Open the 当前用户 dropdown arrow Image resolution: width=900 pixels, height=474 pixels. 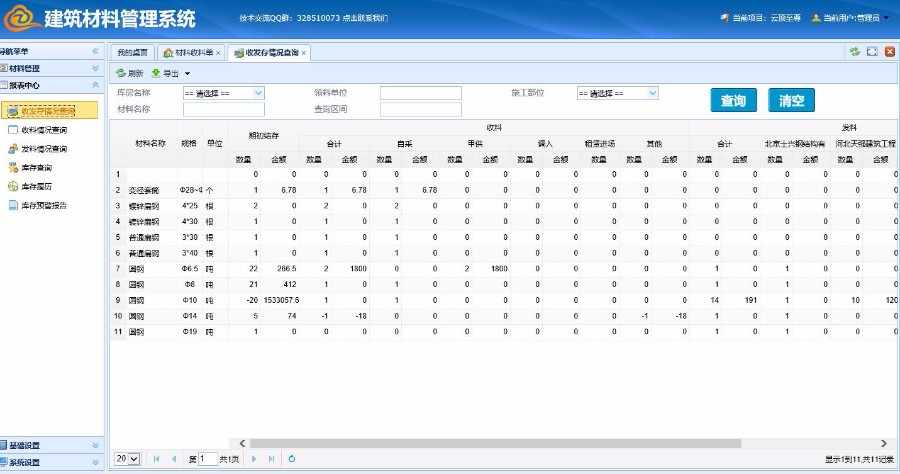click(886, 18)
